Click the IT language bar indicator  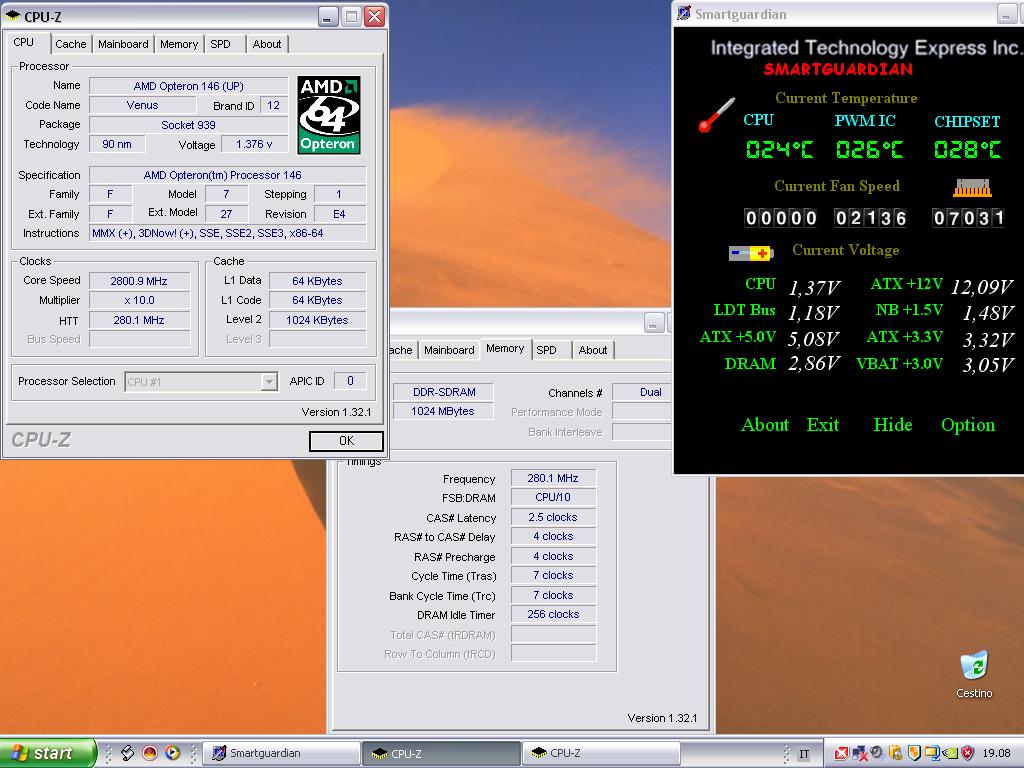point(804,754)
